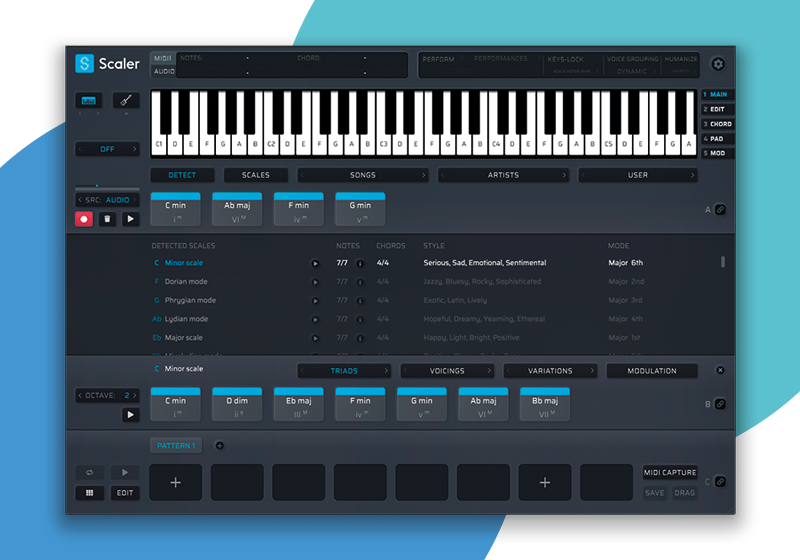800x560 pixels.
Task: Click the Bb maj chord pad
Action: 545,404
